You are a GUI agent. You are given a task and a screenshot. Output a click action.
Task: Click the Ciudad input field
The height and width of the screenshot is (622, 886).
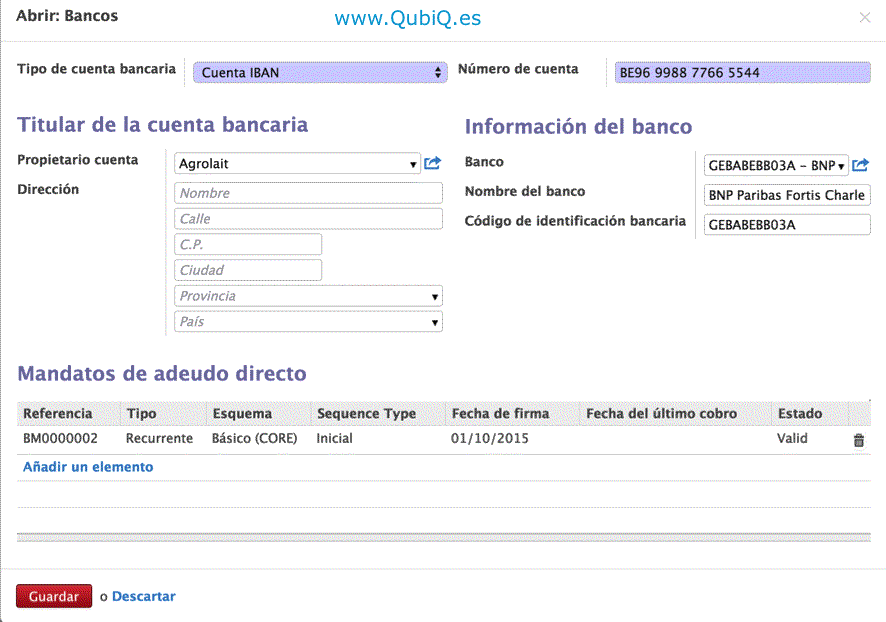pos(248,270)
